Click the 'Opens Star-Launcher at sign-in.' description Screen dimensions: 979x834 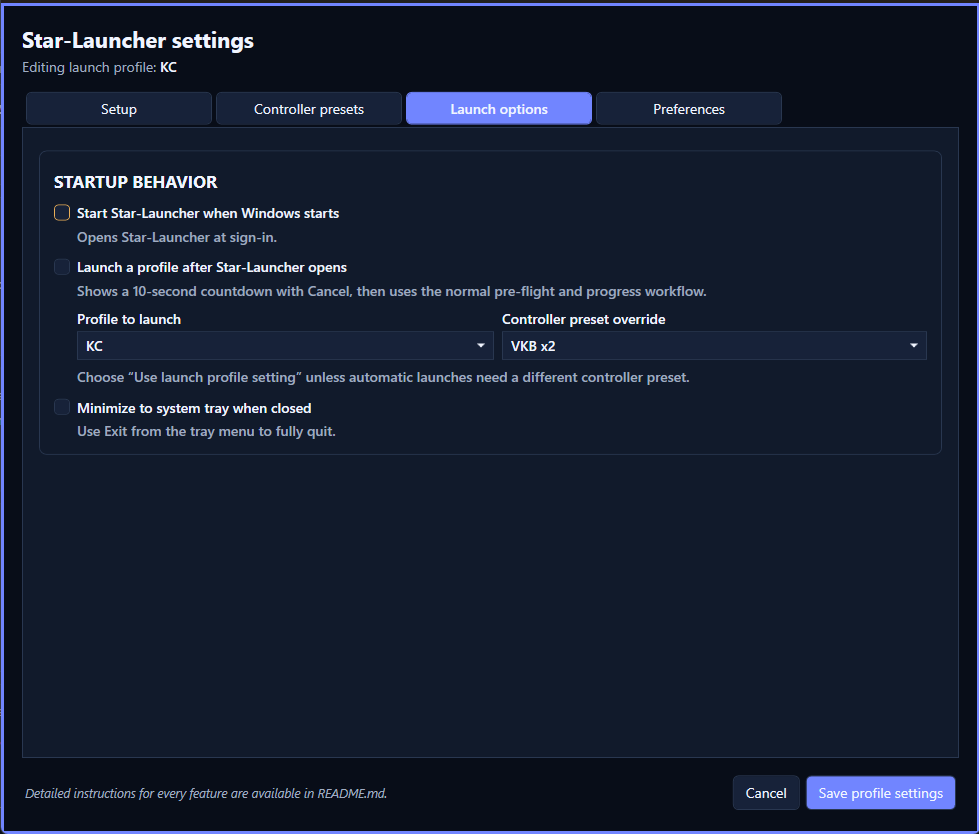pyautogui.click(x=177, y=237)
